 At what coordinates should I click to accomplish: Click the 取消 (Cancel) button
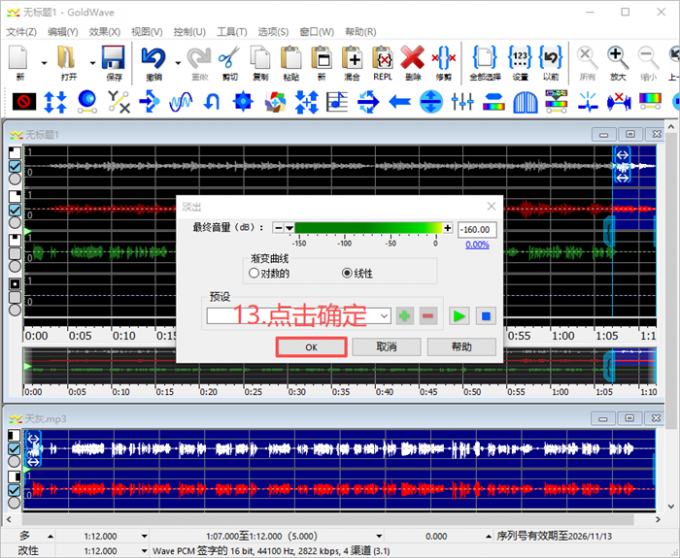(x=386, y=347)
